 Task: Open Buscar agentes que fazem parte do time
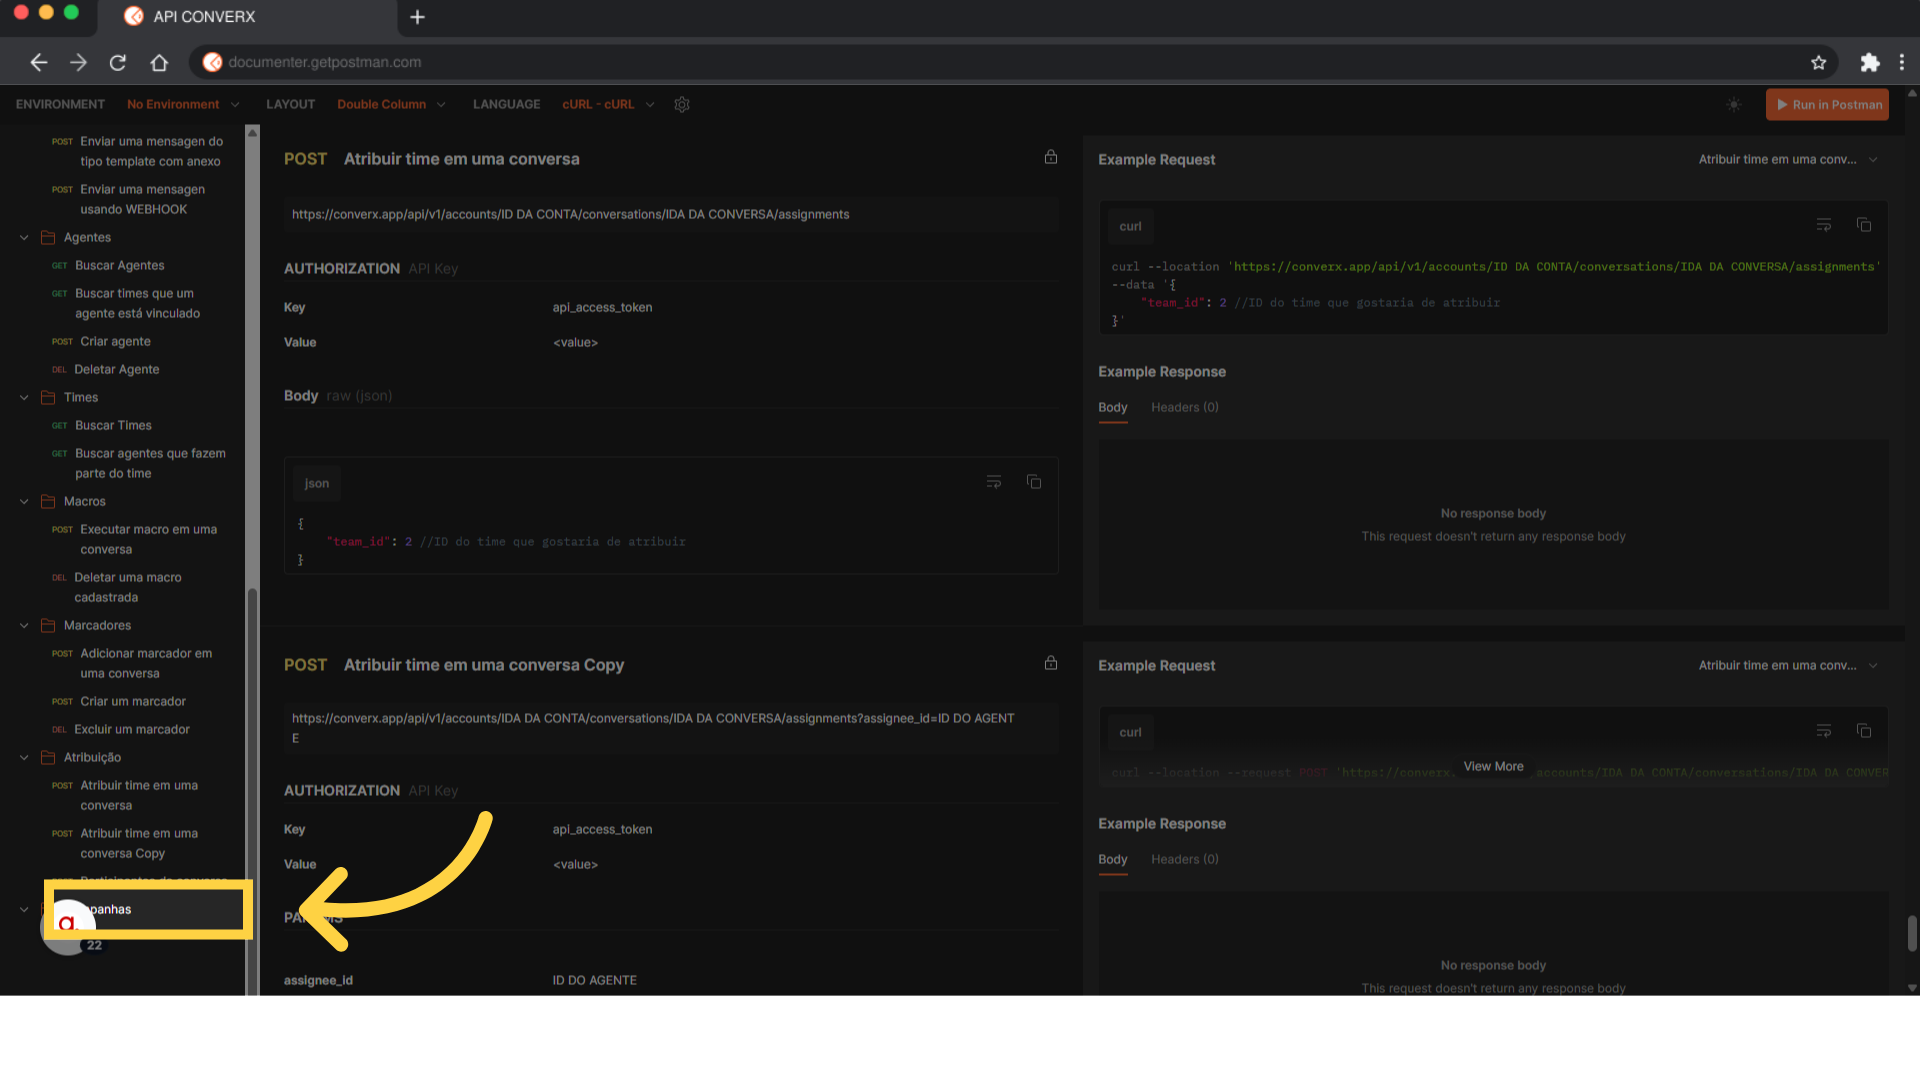tap(150, 463)
